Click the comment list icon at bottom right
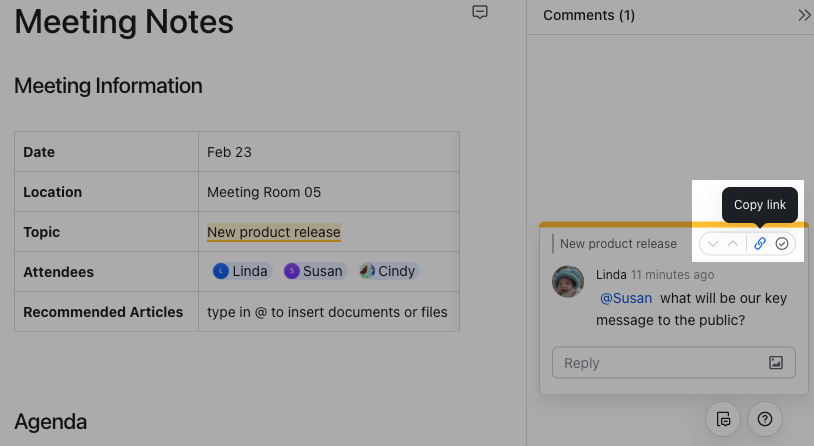The height and width of the screenshot is (446, 814). pyautogui.click(x=724, y=418)
